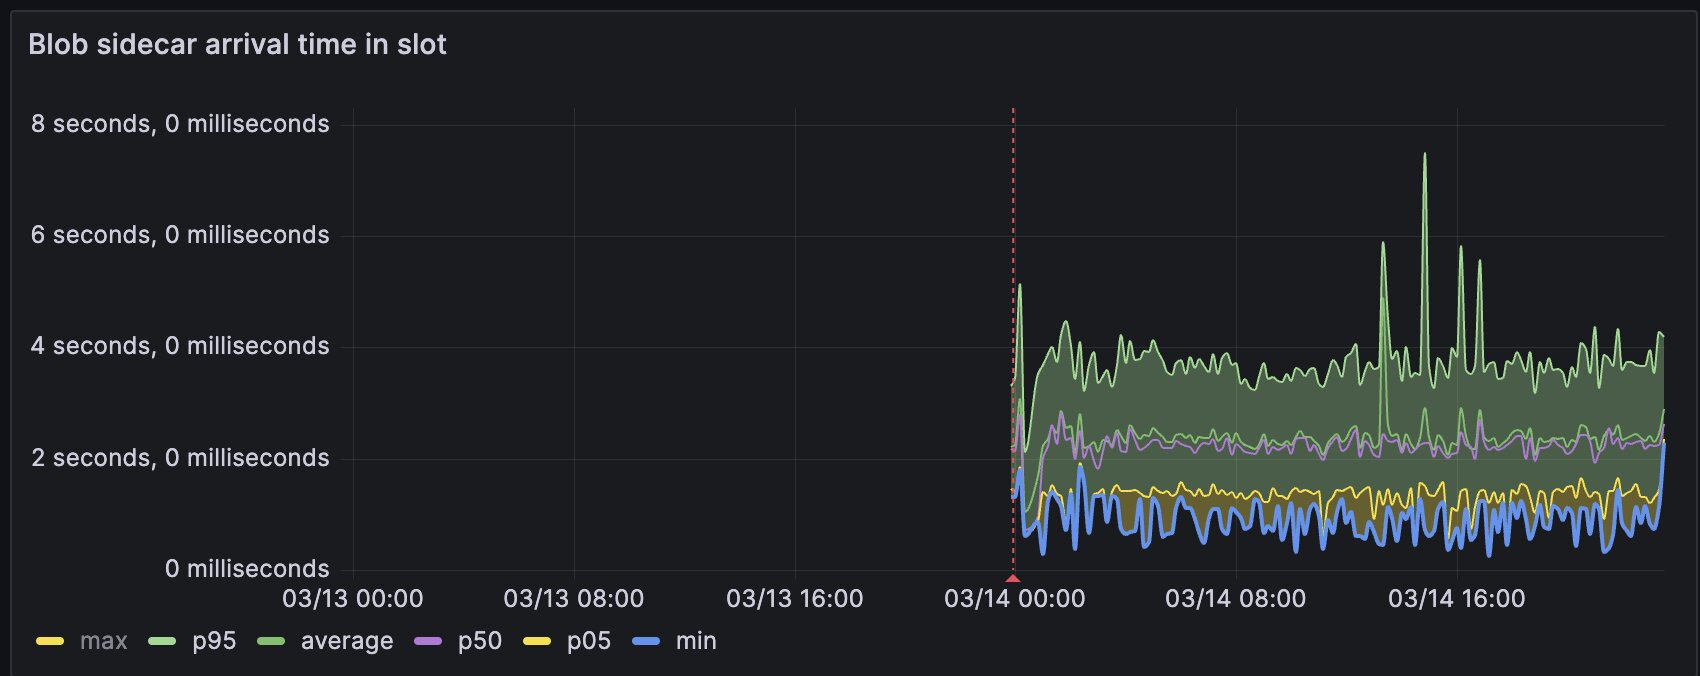Image resolution: width=1700 pixels, height=676 pixels.
Task: Click the 03/13 00:00 x-axis time label
Action: (352, 599)
